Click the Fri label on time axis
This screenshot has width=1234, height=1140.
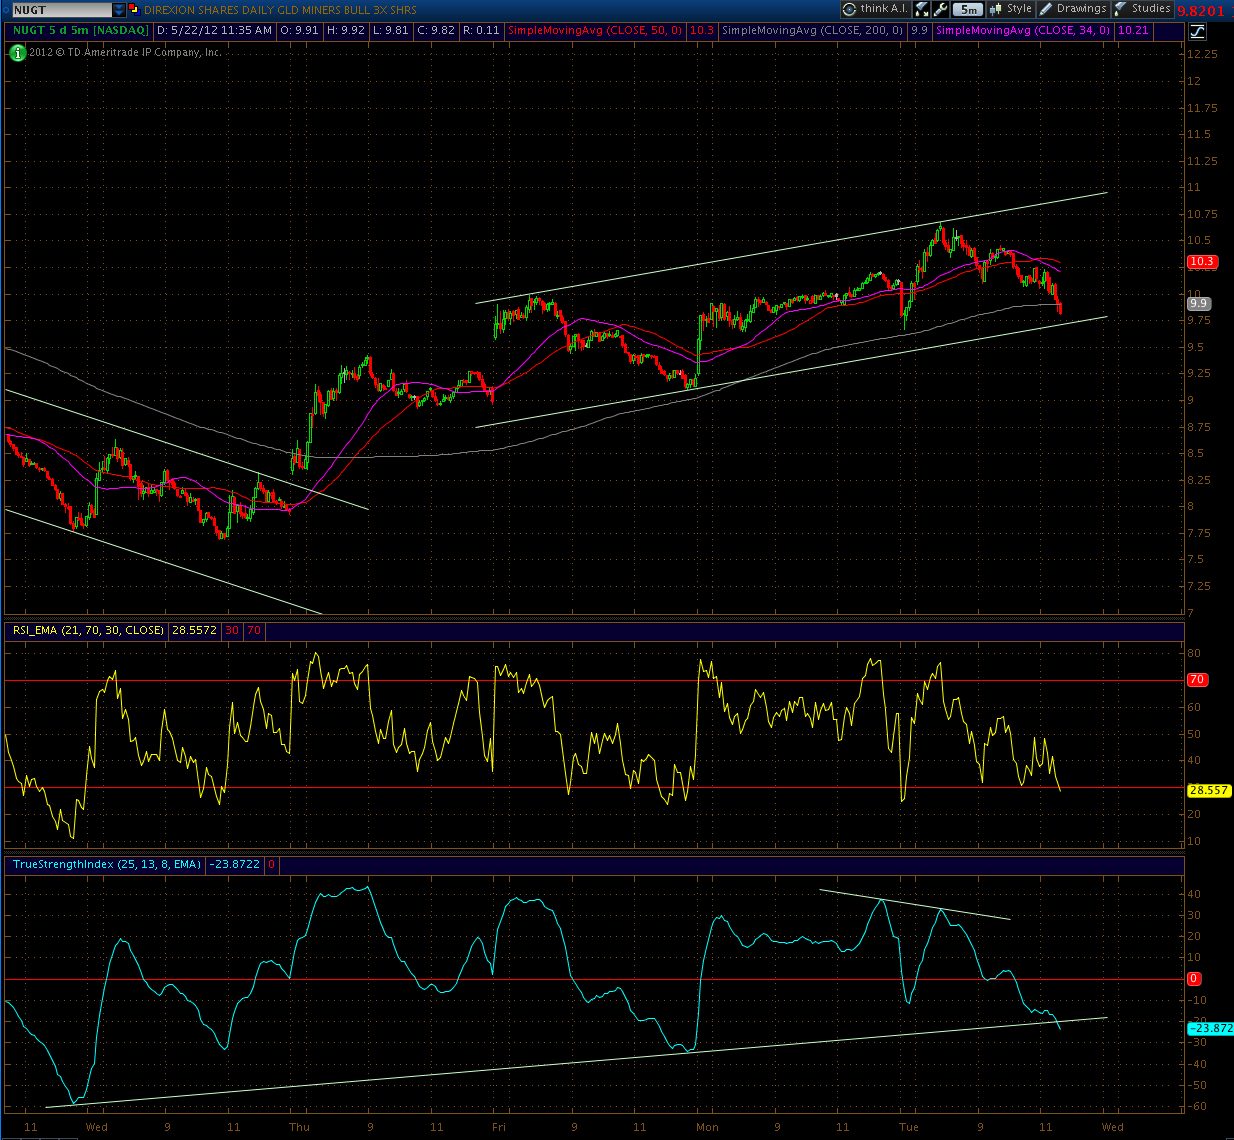(499, 1127)
